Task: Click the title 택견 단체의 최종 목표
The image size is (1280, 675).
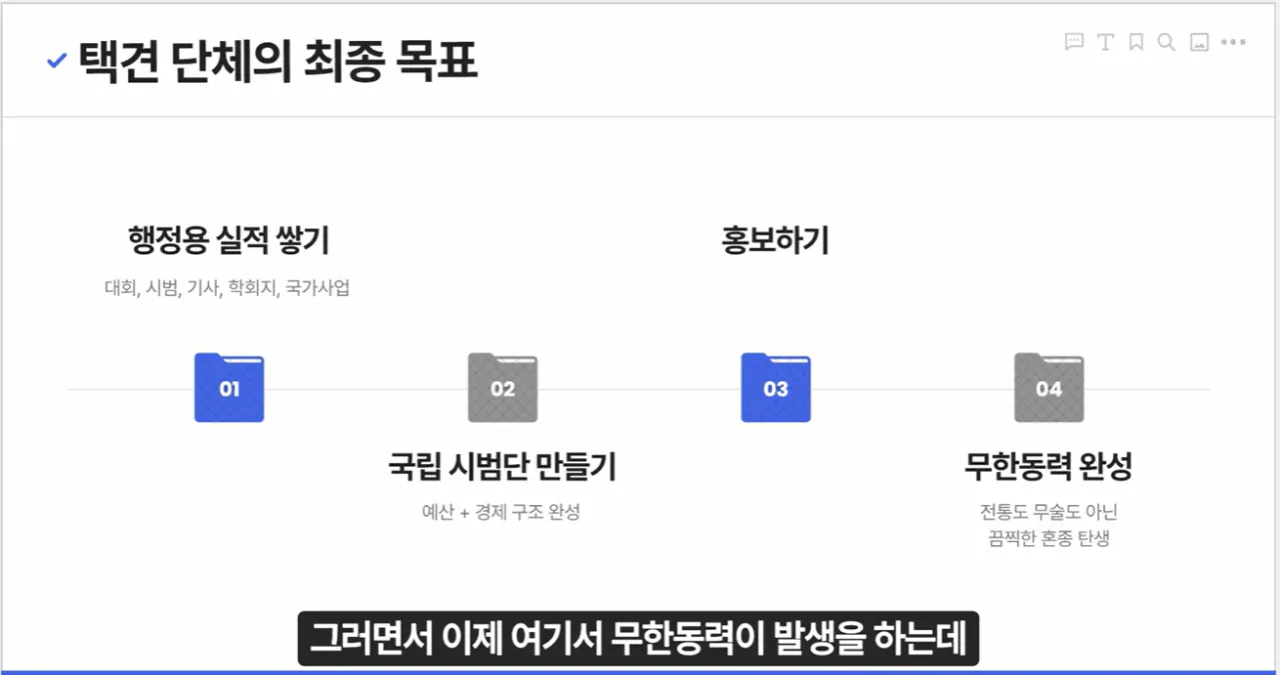Action: pos(278,62)
